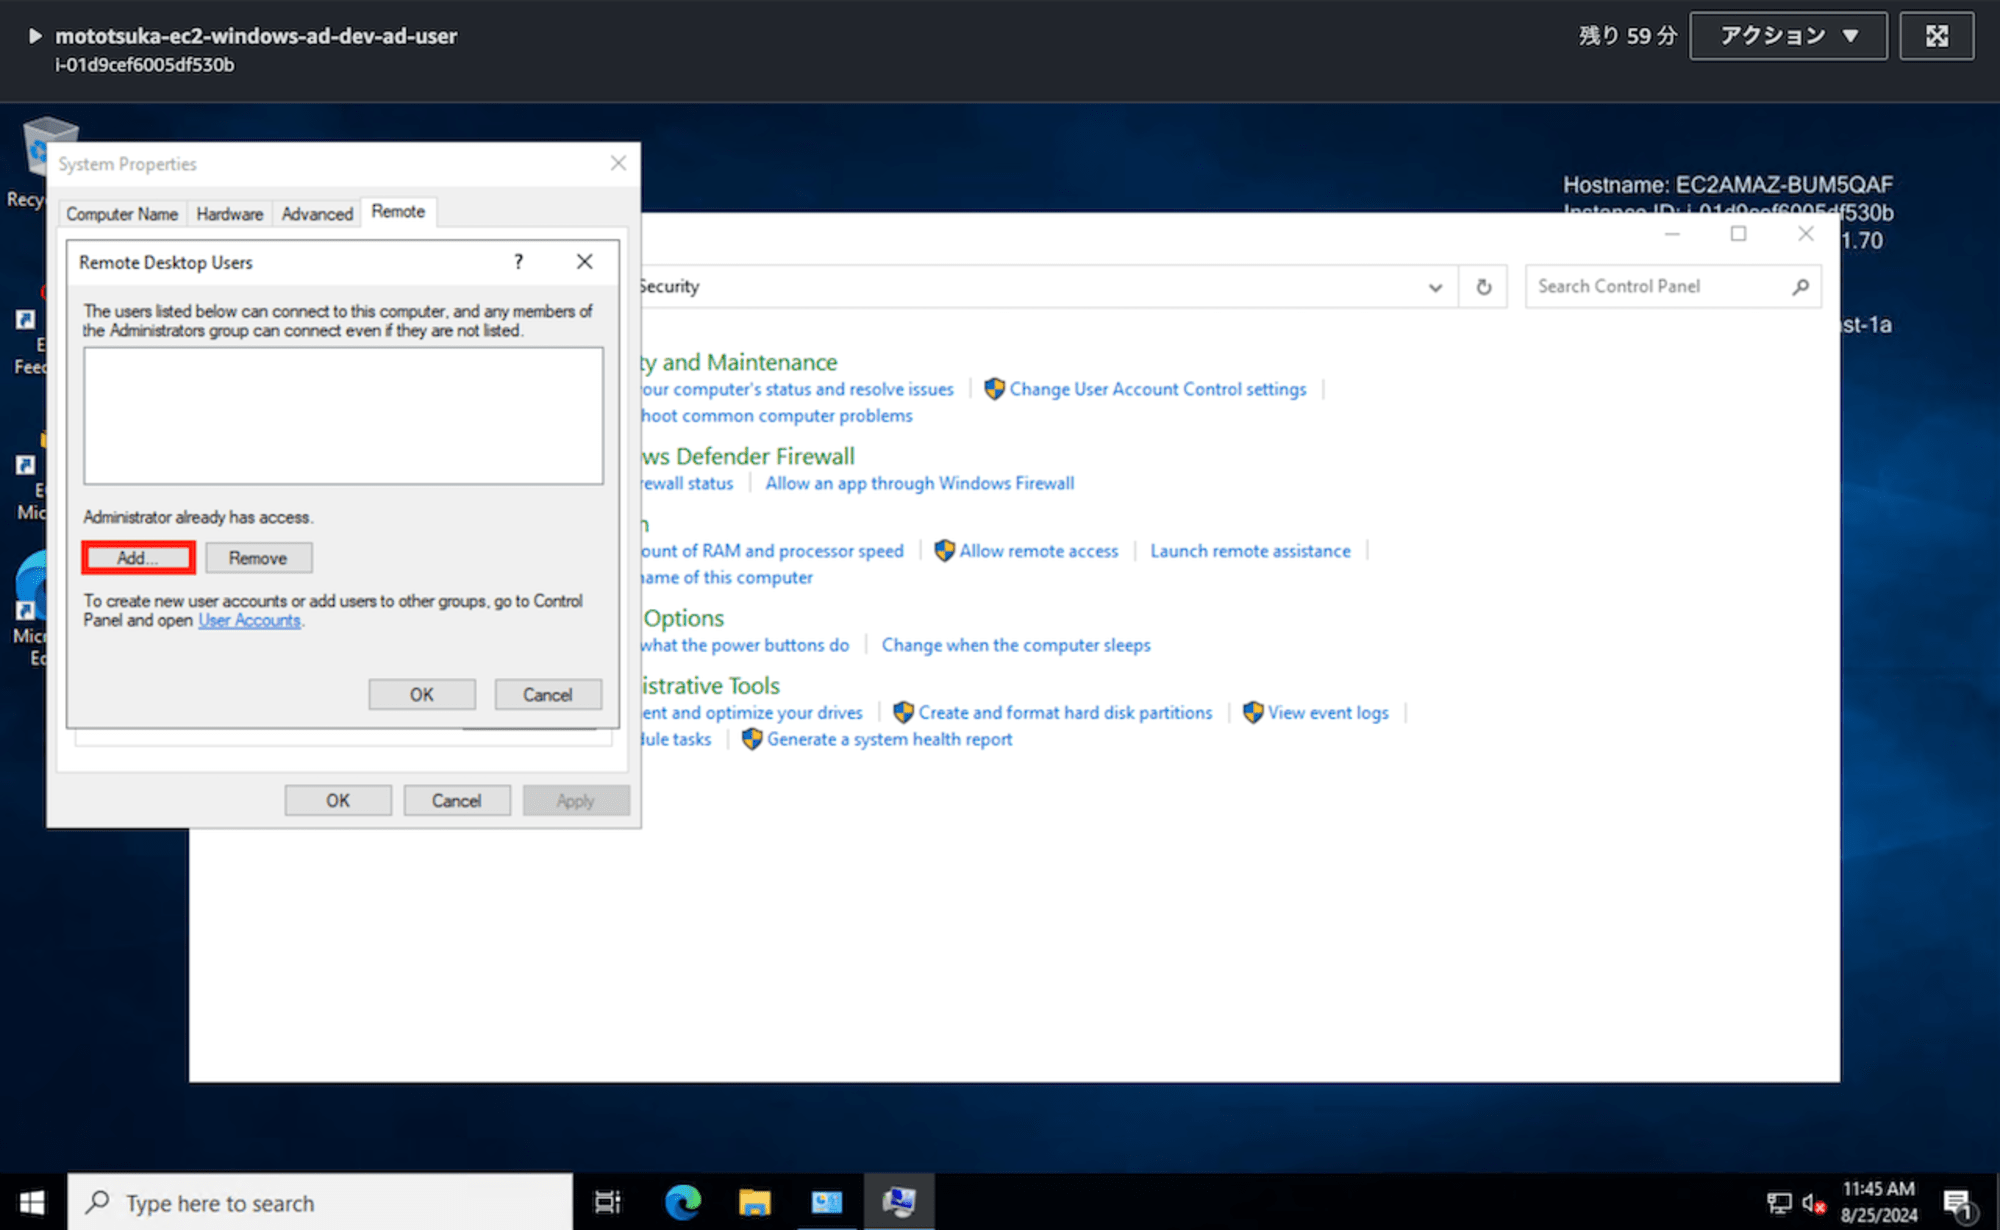Select the Remote tab in System Properties
The width and height of the screenshot is (2000, 1230).
click(x=399, y=211)
